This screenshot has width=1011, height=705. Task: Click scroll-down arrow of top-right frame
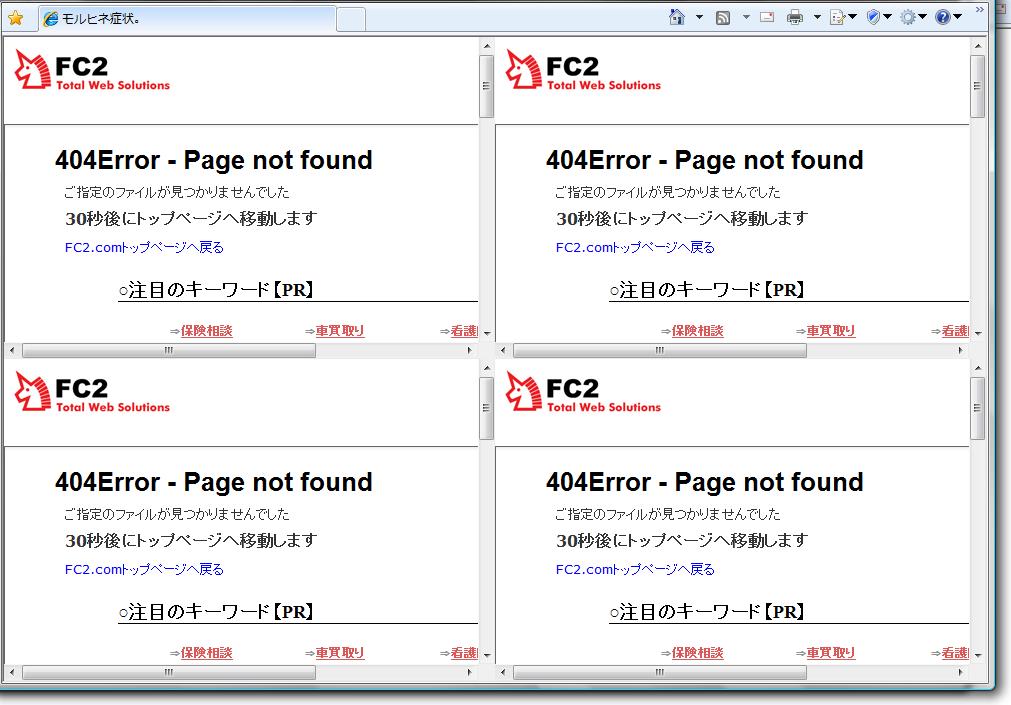coord(978,333)
